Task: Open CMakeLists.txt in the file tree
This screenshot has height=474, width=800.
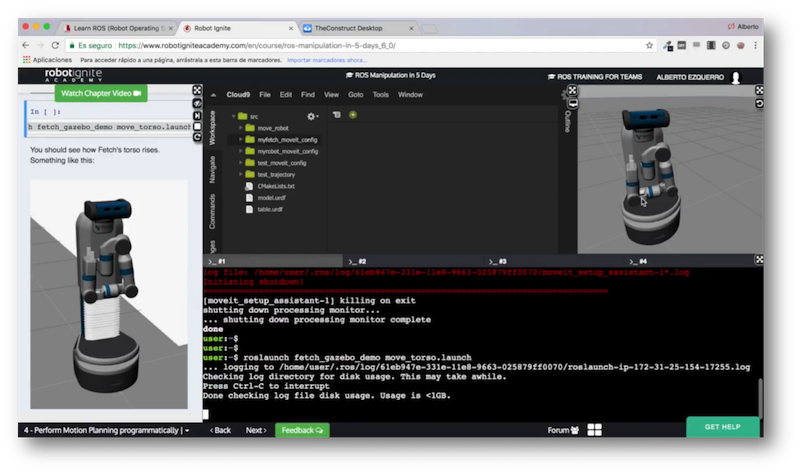Action: point(276,186)
